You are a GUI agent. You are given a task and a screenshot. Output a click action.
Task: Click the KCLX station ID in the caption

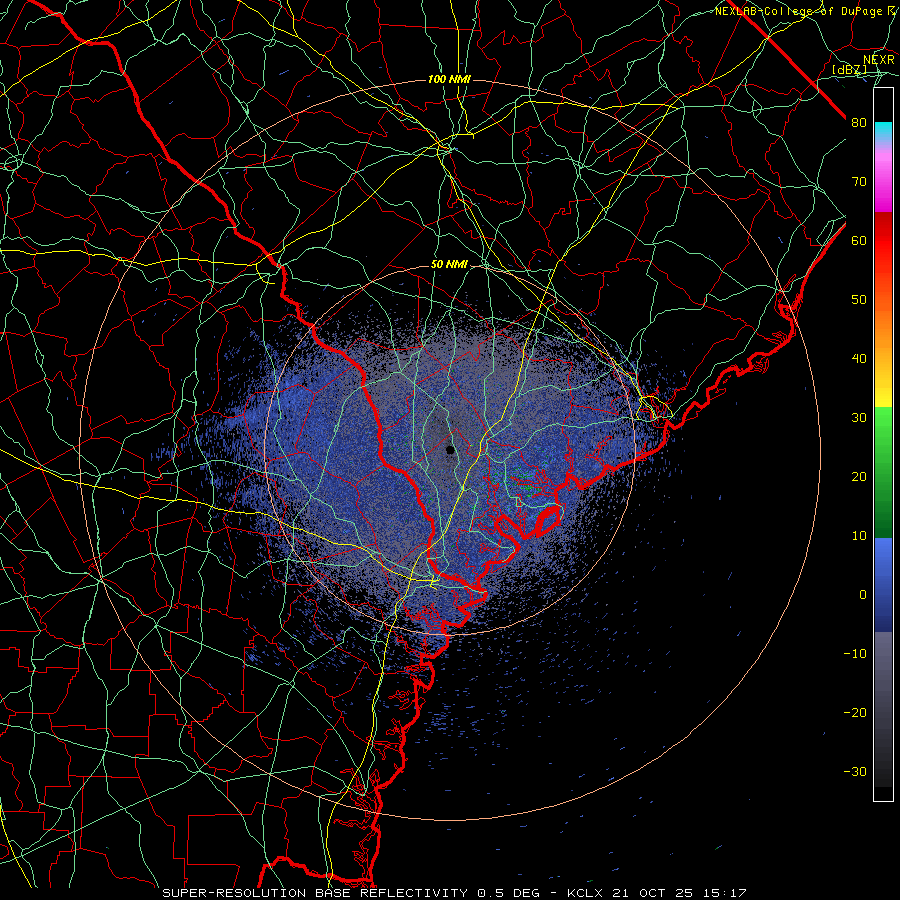pos(585,893)
